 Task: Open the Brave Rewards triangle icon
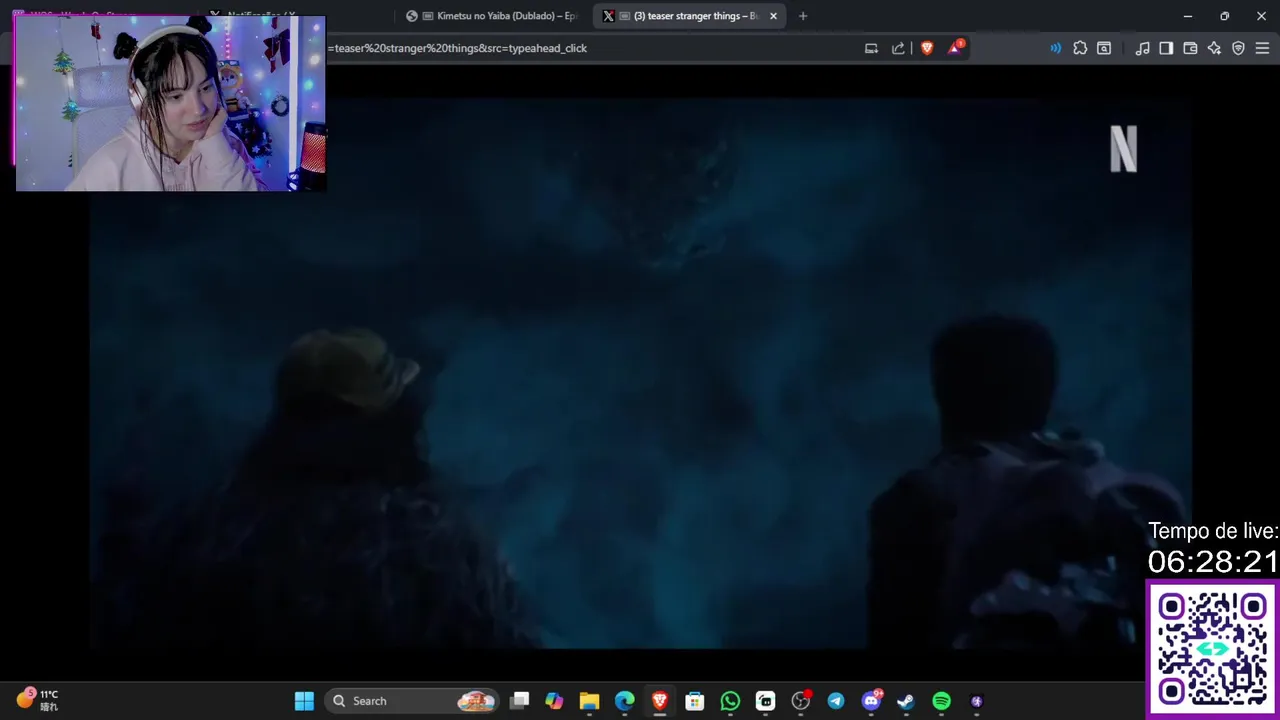tap(955, 47)
